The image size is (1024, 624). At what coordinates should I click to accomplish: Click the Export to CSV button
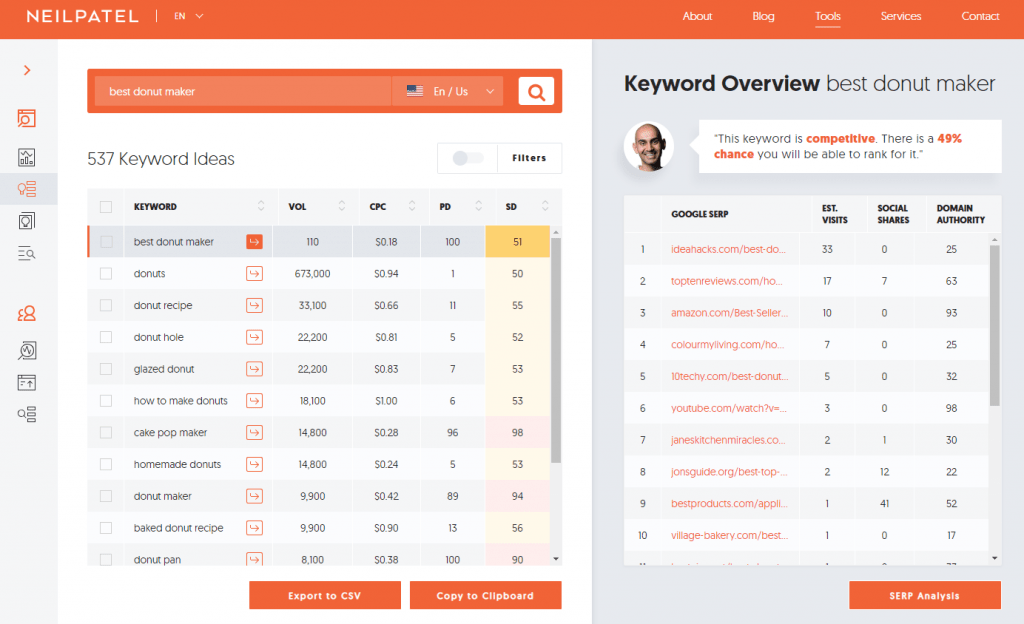click(x=325, y=595)
